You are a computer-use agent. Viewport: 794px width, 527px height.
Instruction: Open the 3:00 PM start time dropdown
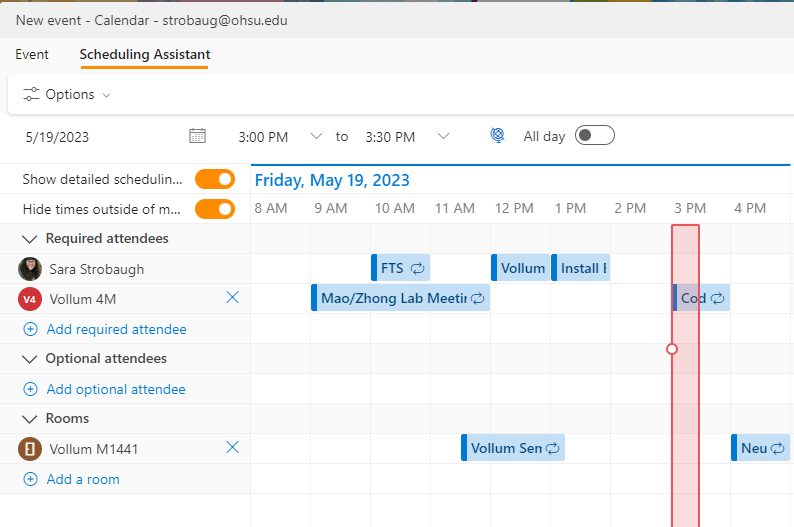[316, 136]
